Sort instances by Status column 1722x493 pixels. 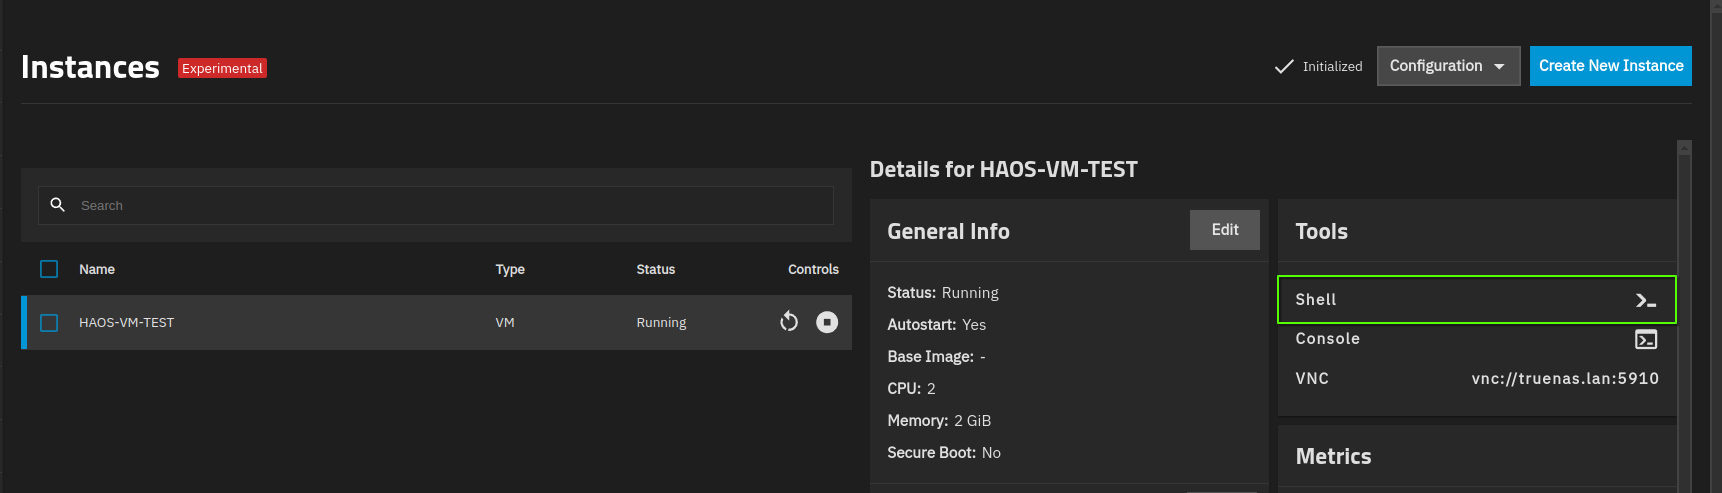coord(656,269)
